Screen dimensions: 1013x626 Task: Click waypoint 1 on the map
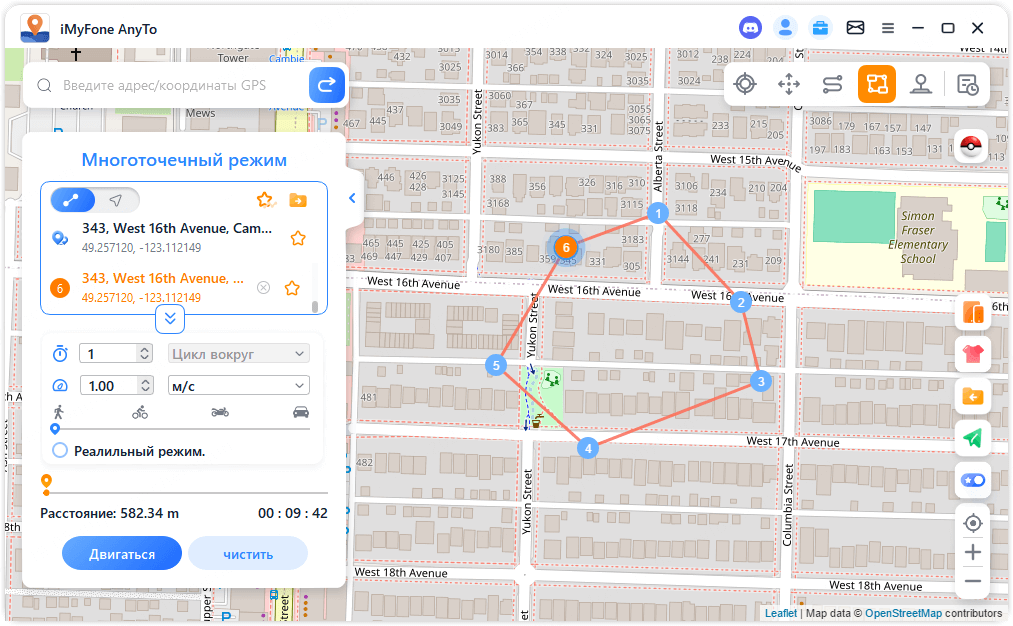click(658, 213)
